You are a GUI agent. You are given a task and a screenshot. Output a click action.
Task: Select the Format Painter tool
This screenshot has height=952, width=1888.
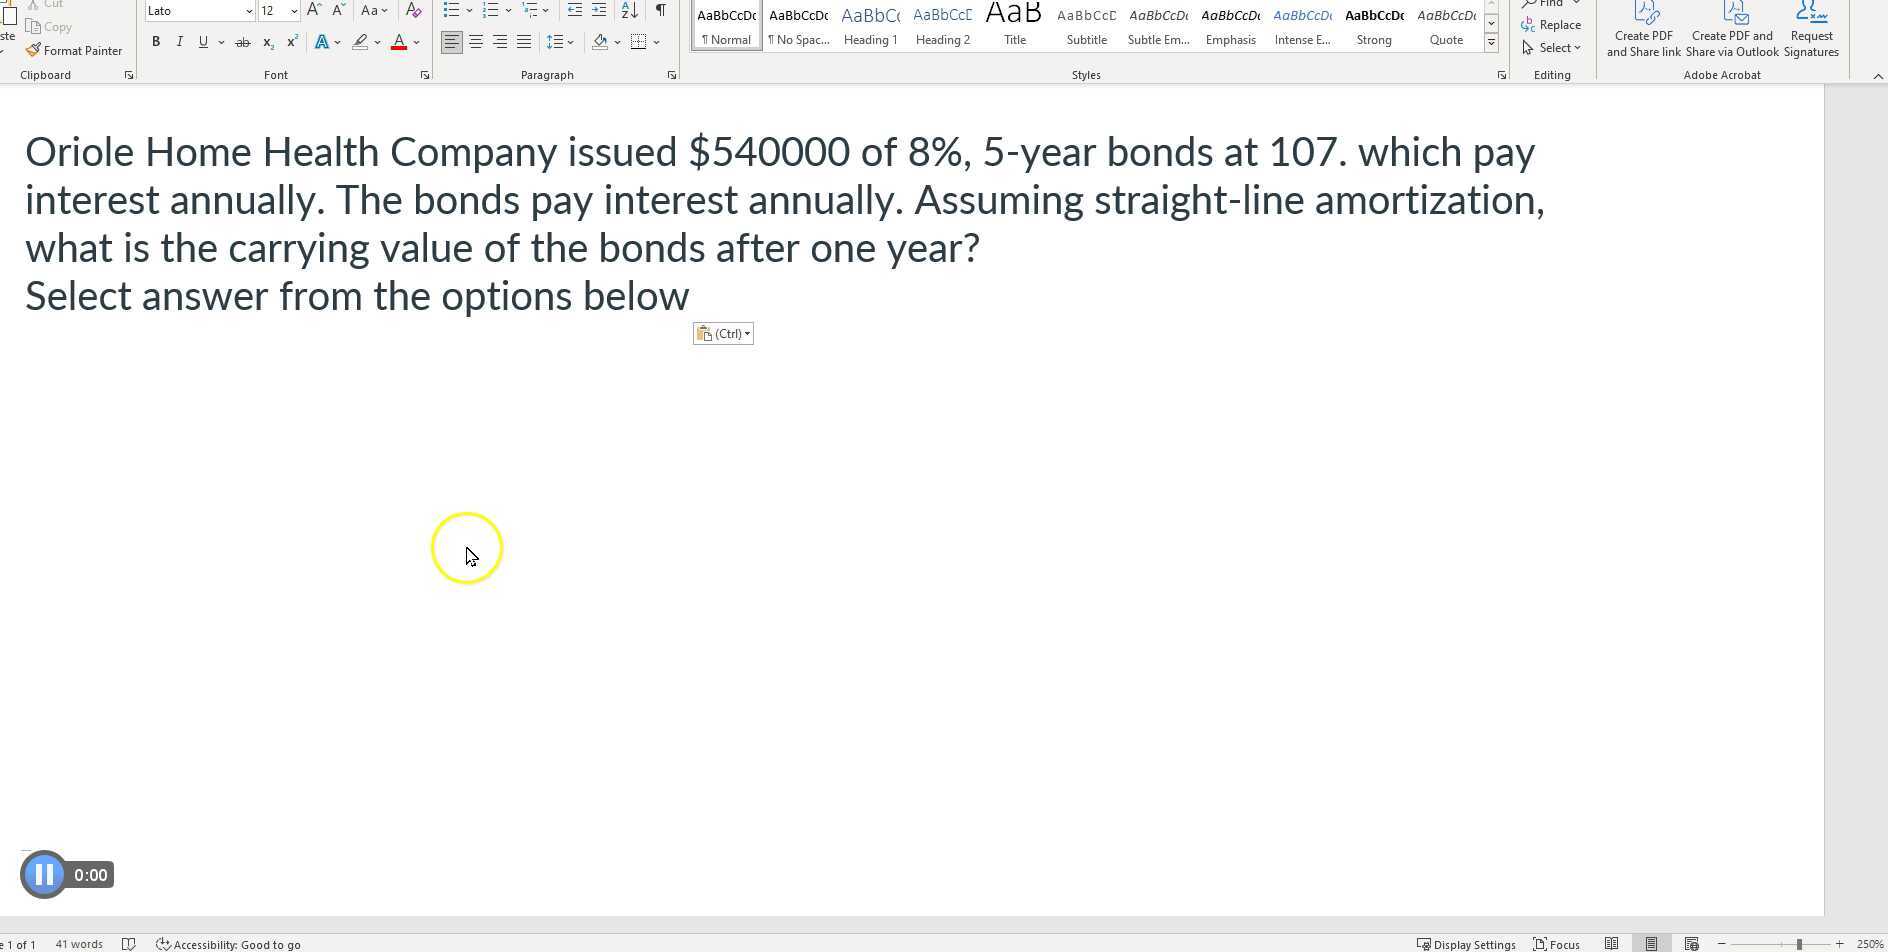[75, 50]
